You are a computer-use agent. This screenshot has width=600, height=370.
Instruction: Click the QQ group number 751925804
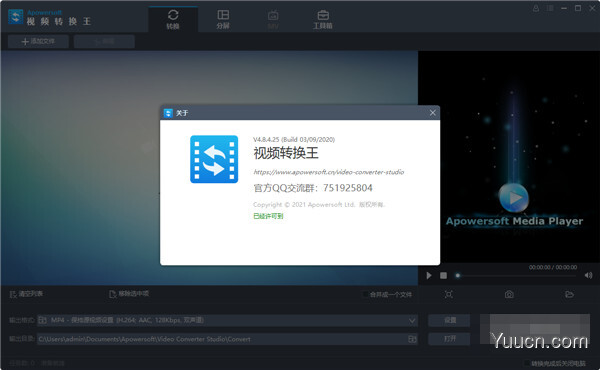pyautogui.click(x=347, y=188)
